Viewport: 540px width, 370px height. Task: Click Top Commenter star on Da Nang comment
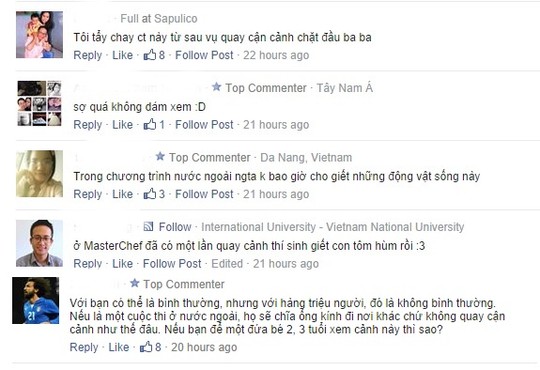click(160, 156)
